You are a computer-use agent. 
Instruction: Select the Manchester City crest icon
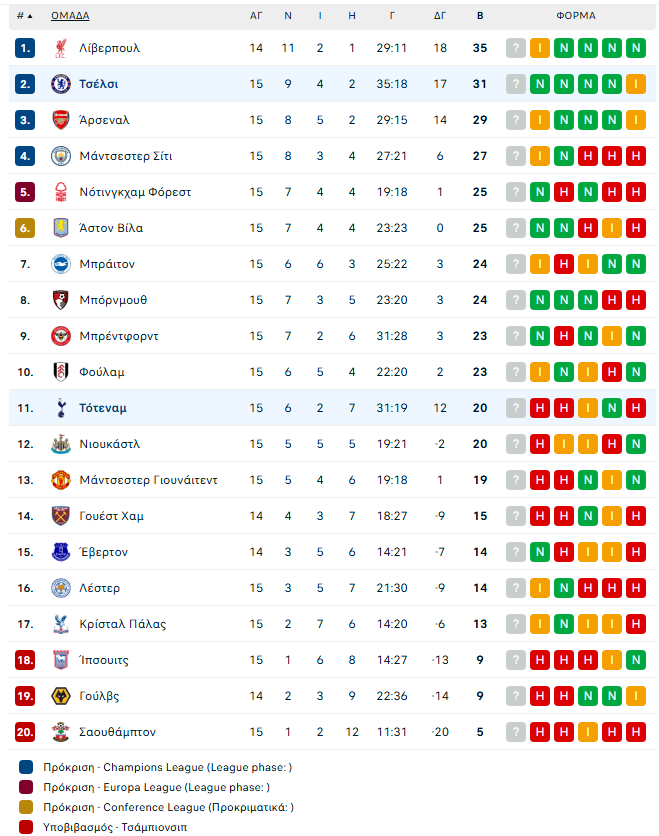pyautogui.click(x=61, y=156)
